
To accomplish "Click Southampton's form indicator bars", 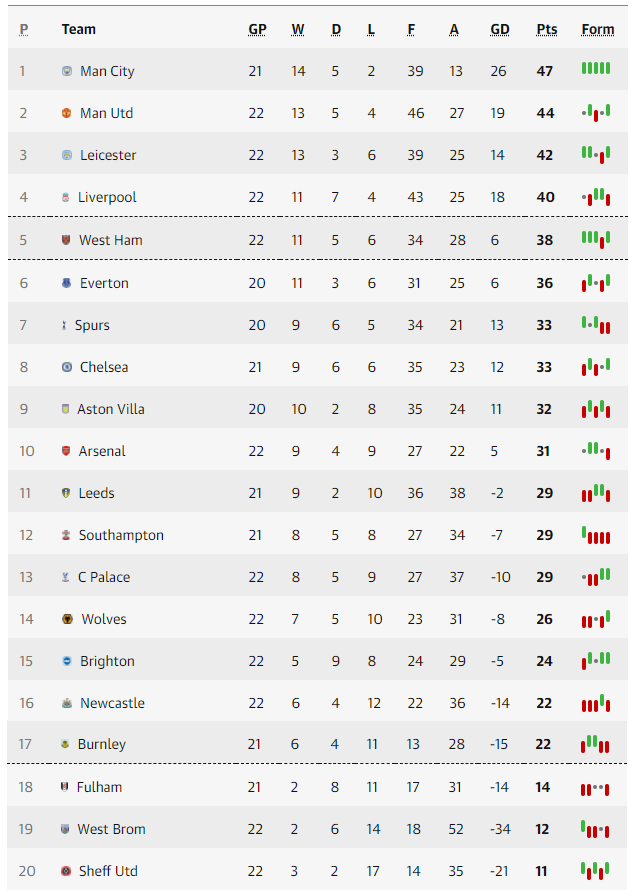I will point(595,535).
